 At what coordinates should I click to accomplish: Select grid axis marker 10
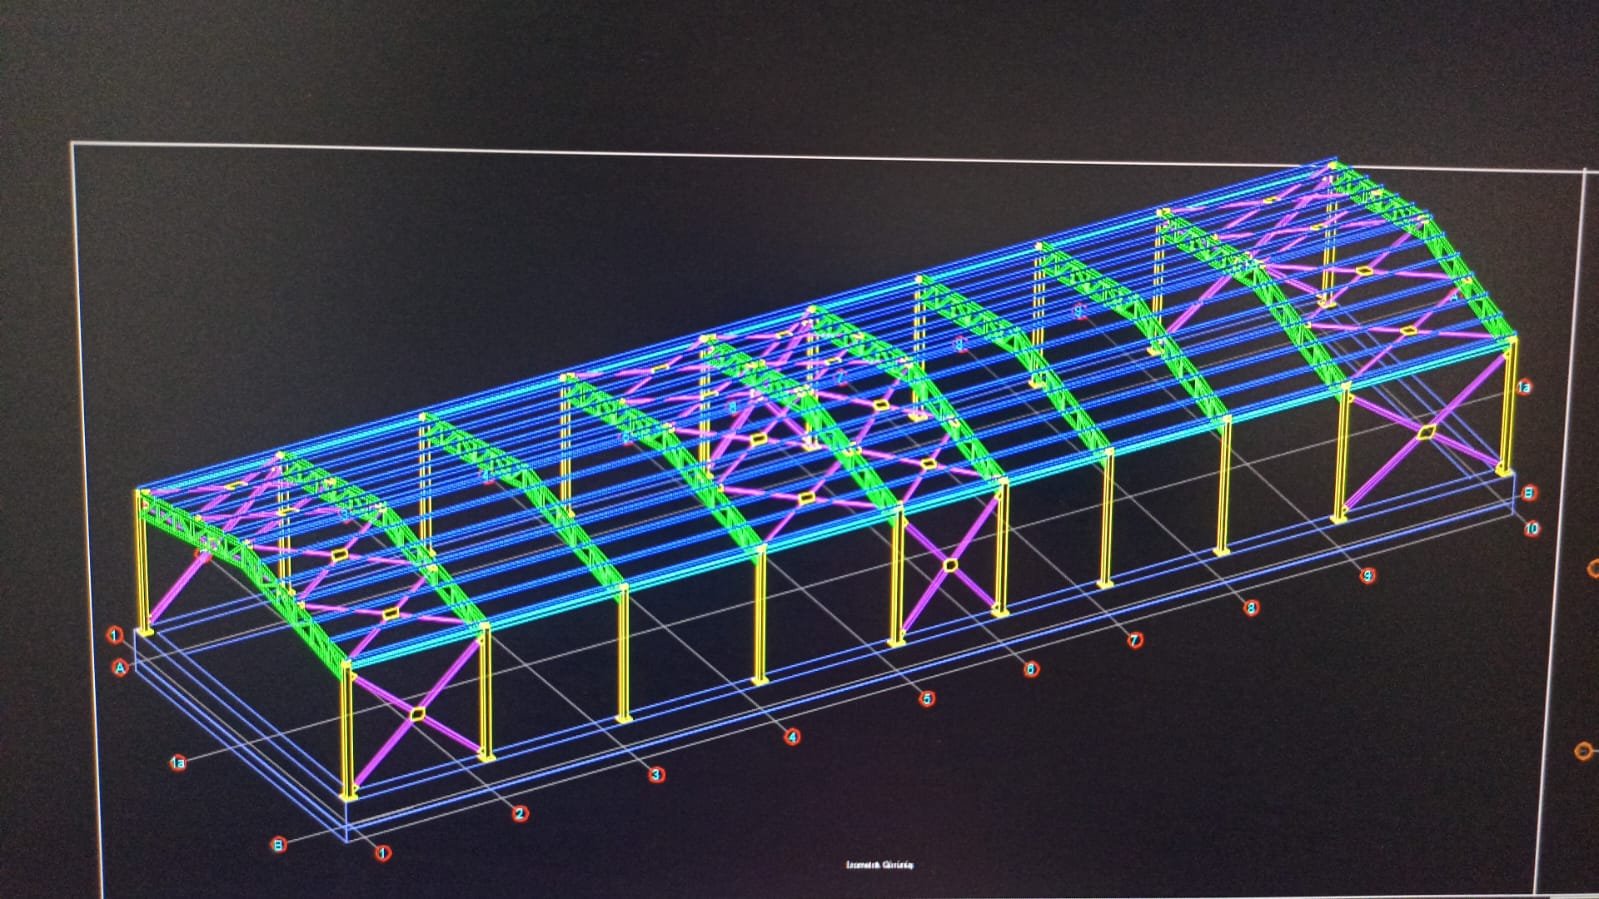coord(1532,528)
